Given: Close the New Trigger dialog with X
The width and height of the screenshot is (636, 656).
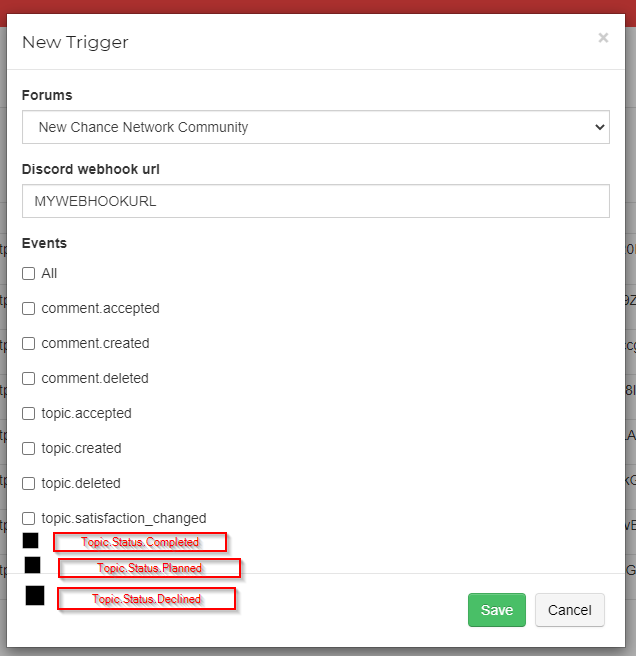Looking at the screenshot, I should [603, 38].
